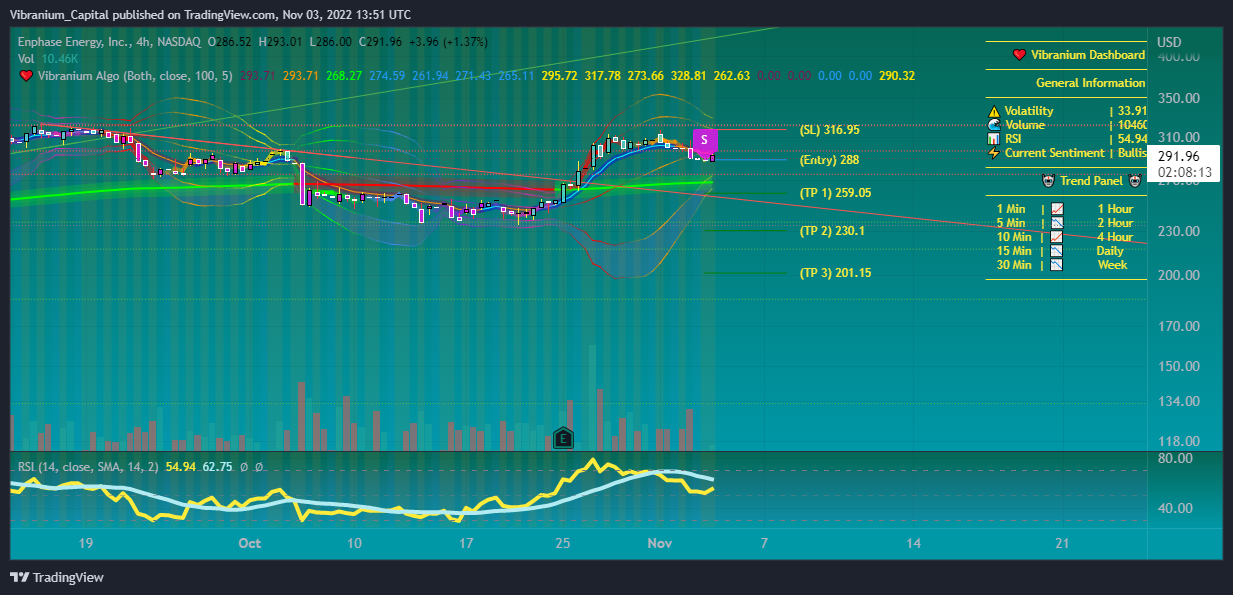Click the Current Sentiment lightning bolt icon
Viewport: 1233px width, 595px height.
pos(993,153)
